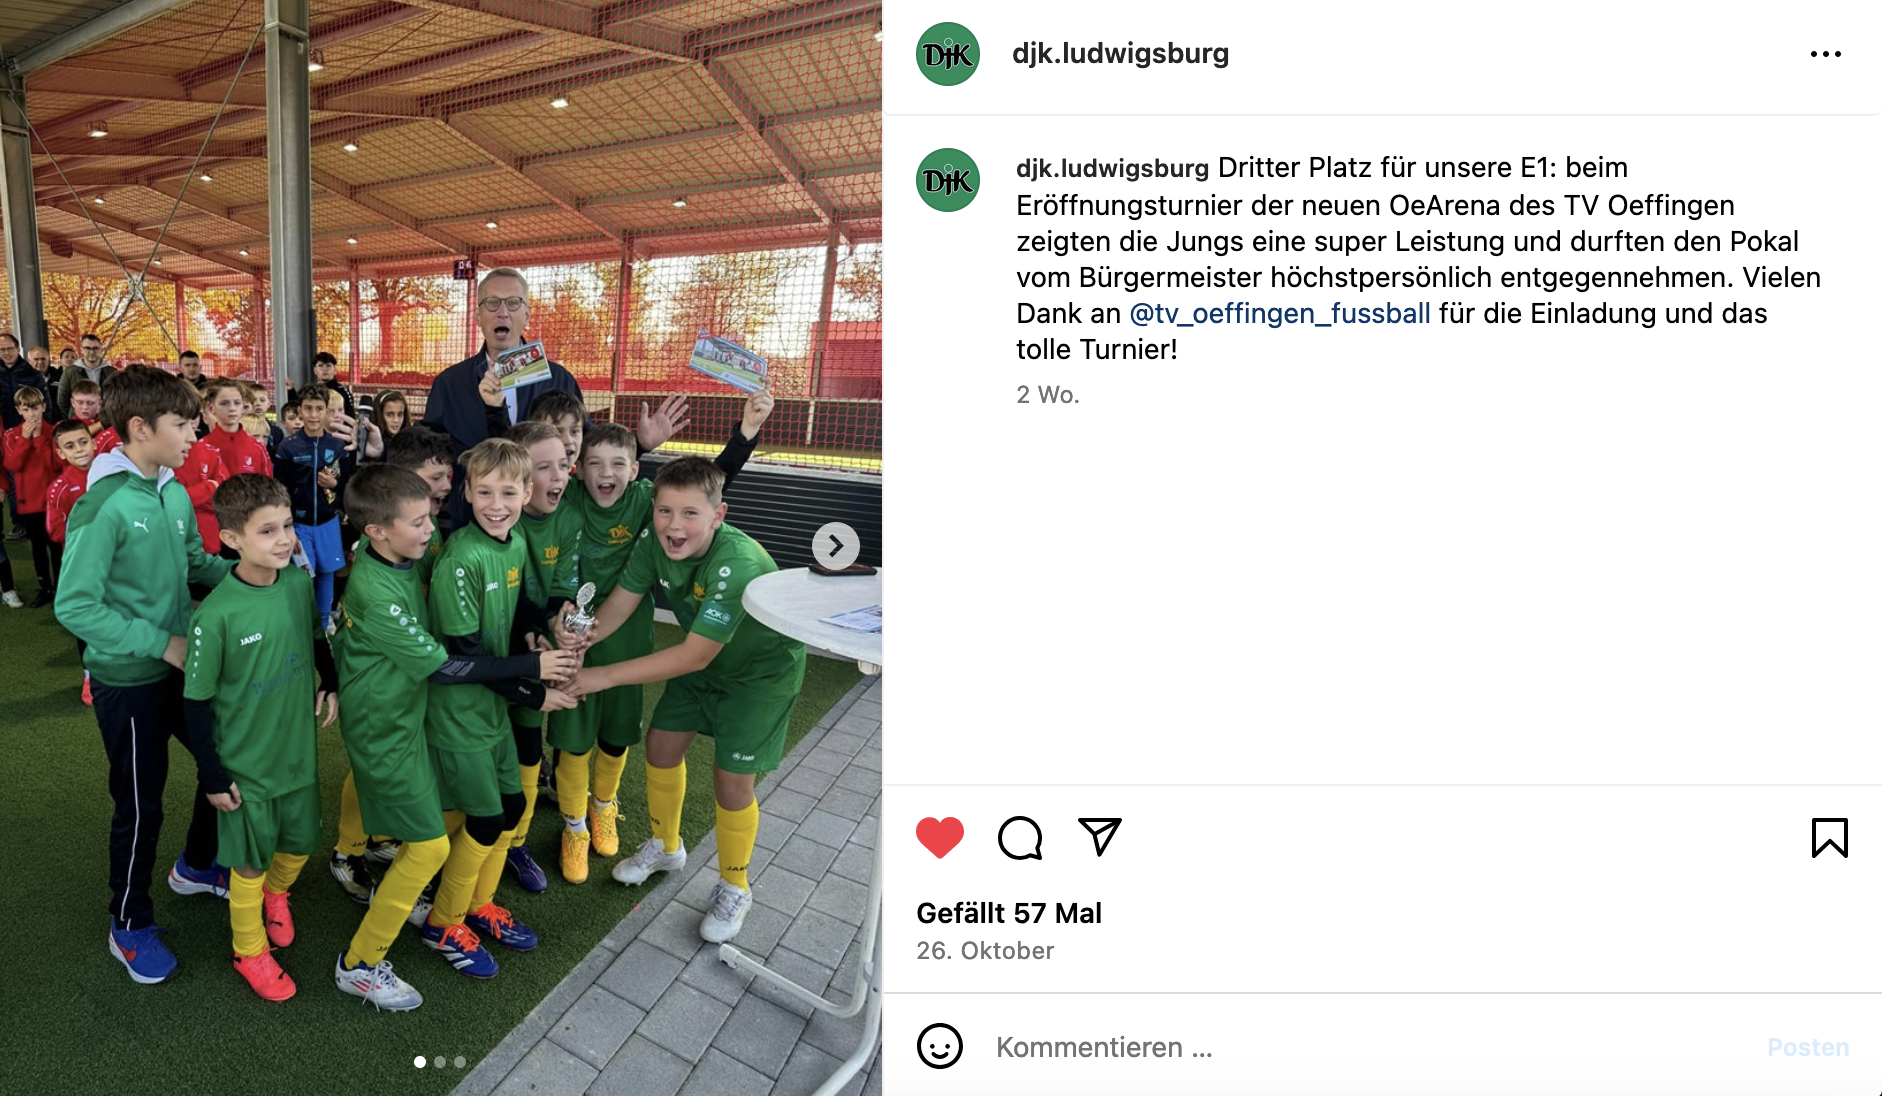The image size is (1882, 1096).
Task: View who liked via Gefällt 57 Mal
Action: (x=1009, y=913)
